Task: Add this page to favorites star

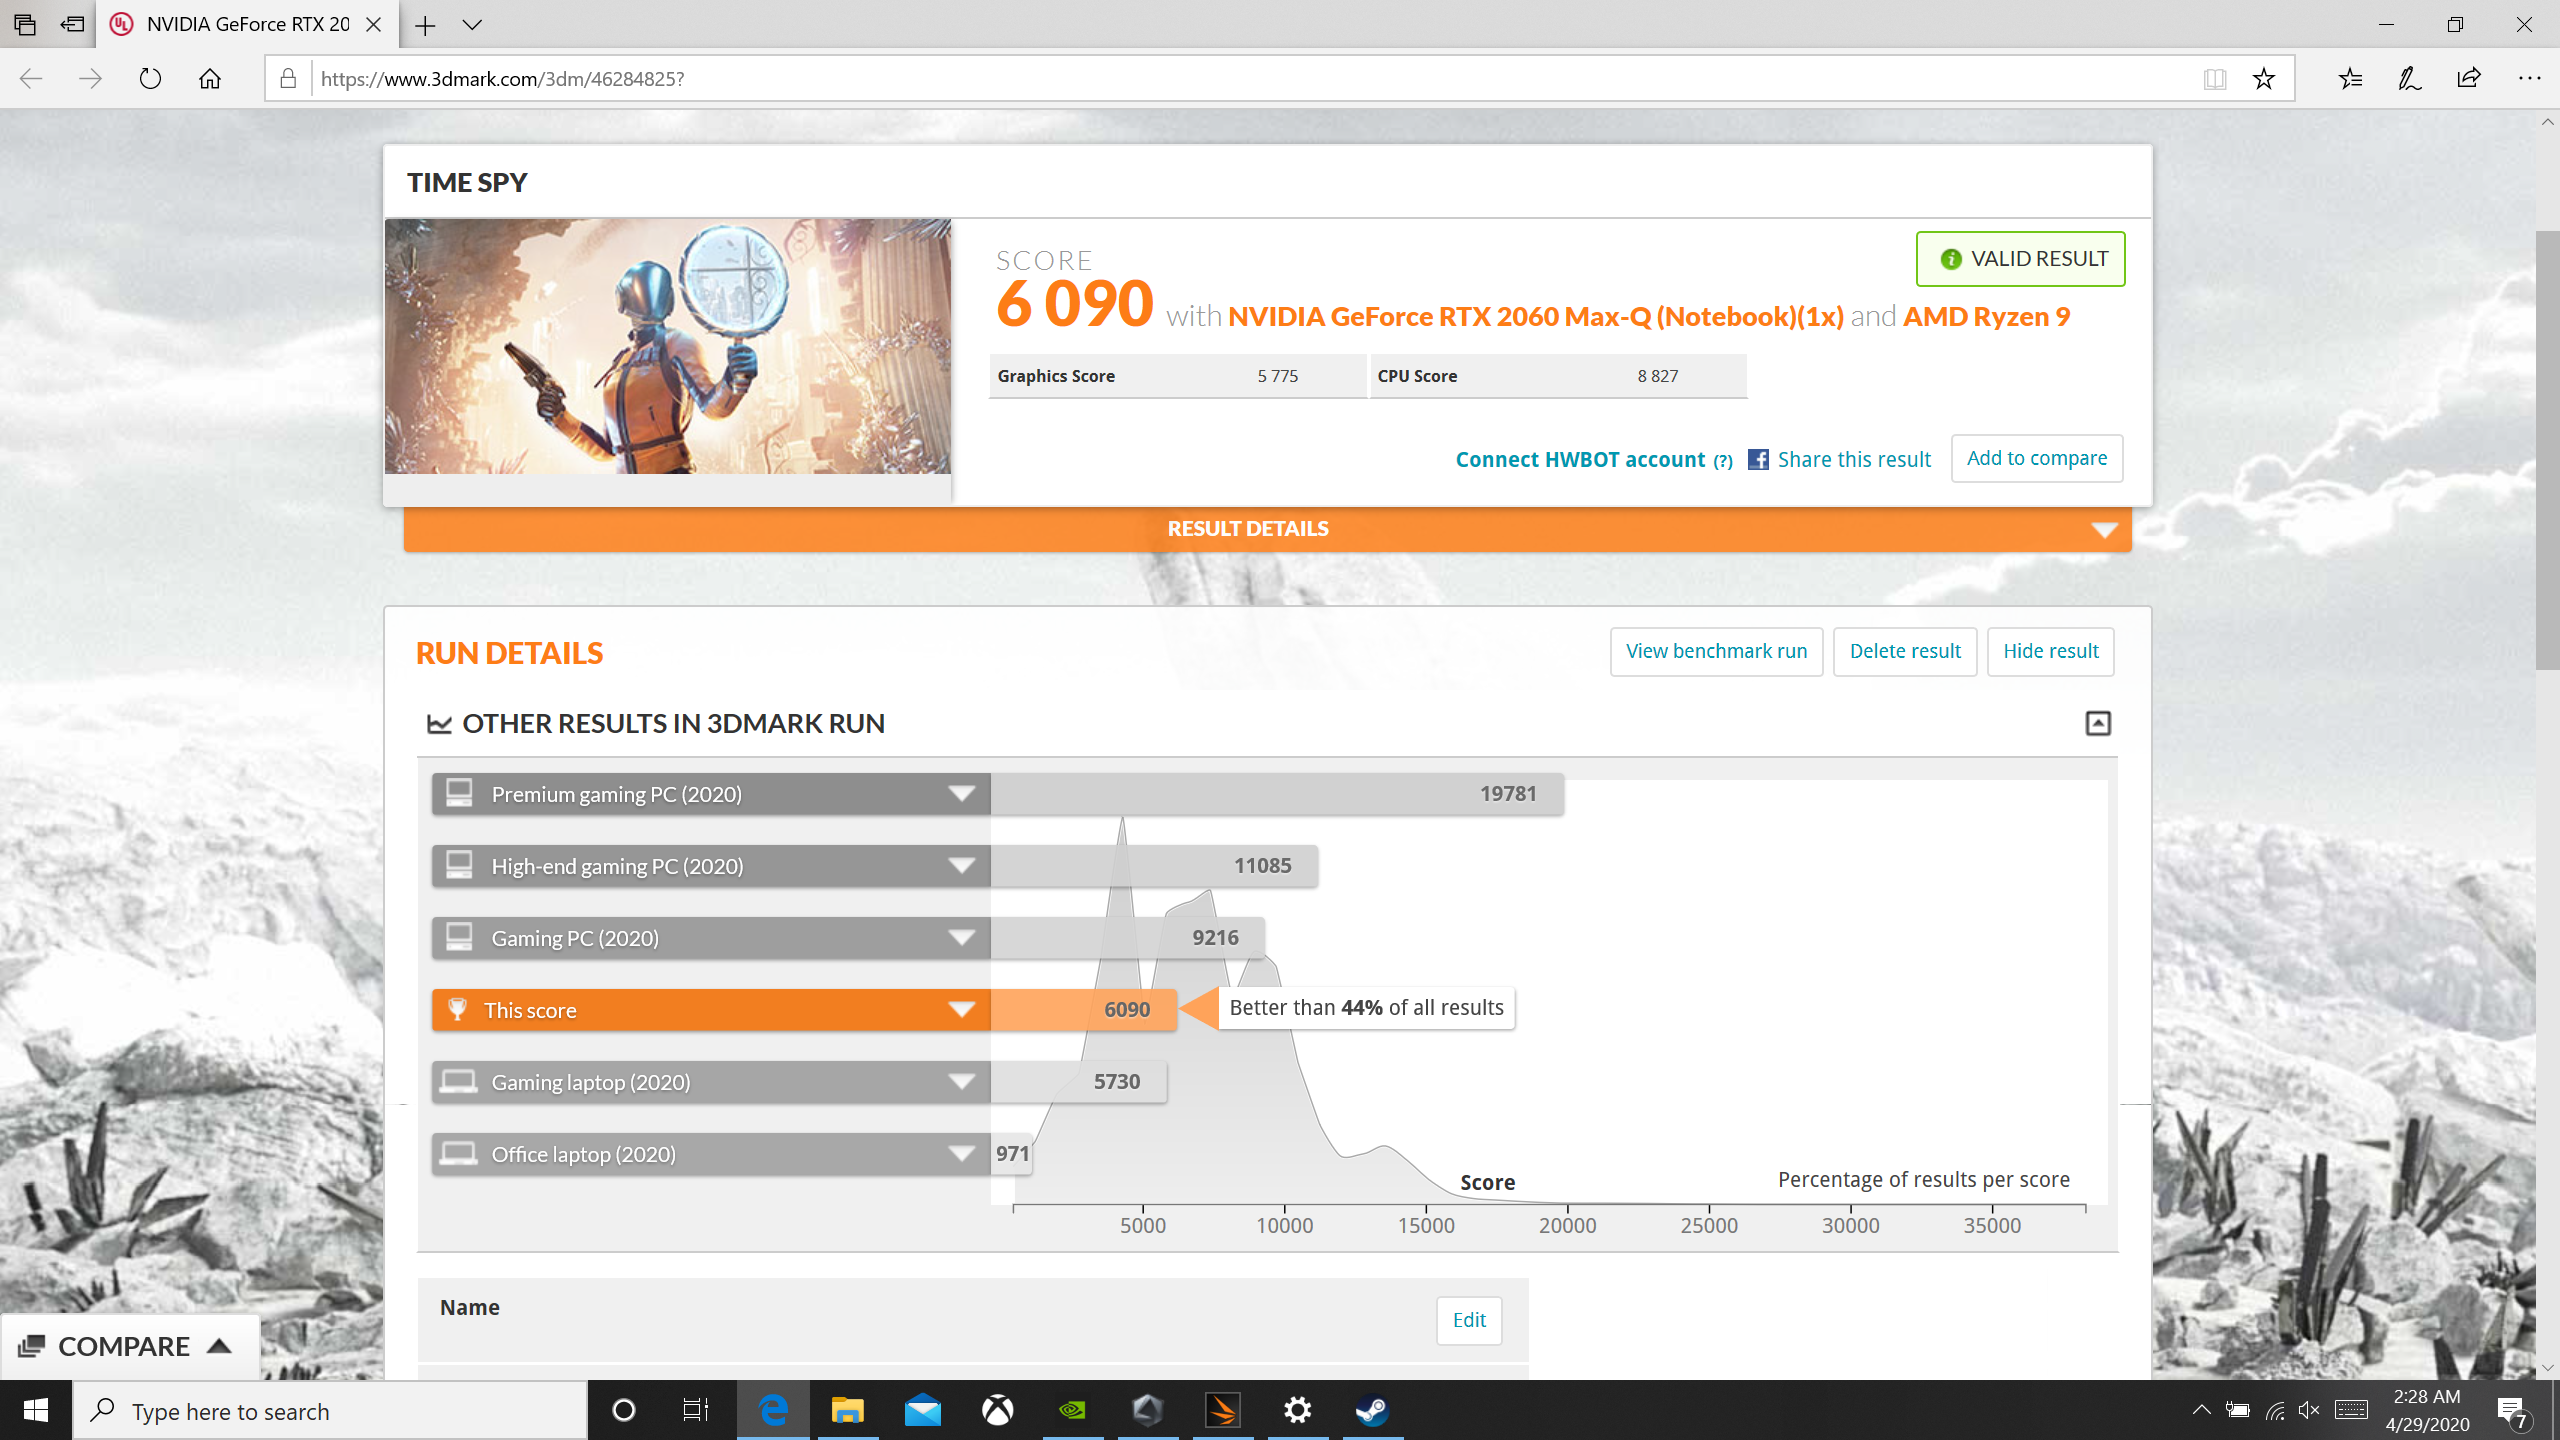Action: click(x=2264, y=78)
